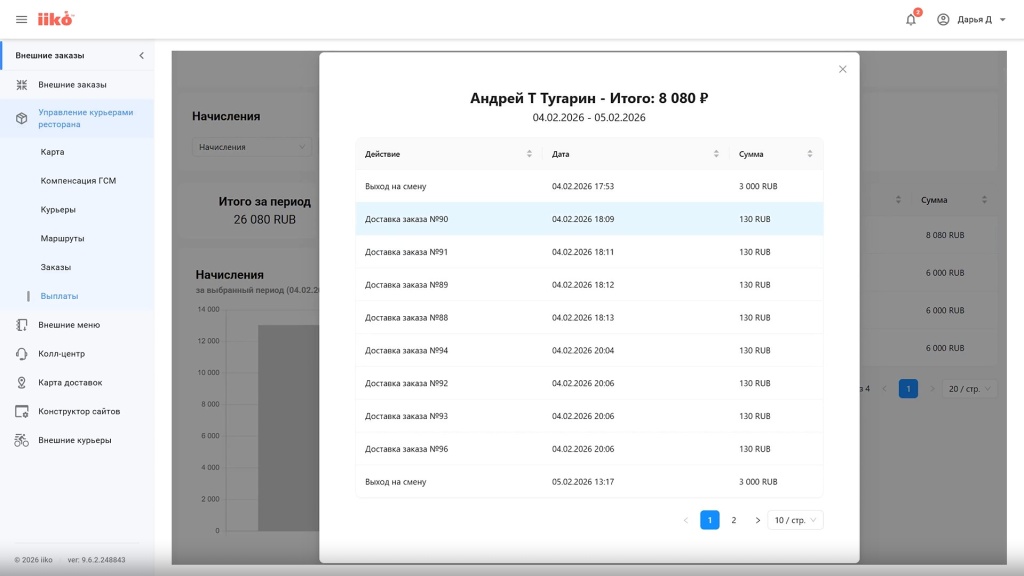Open the Начисления dropdown in background page
The height and width of the screenshot is (576, 1024).
[251, 147]
